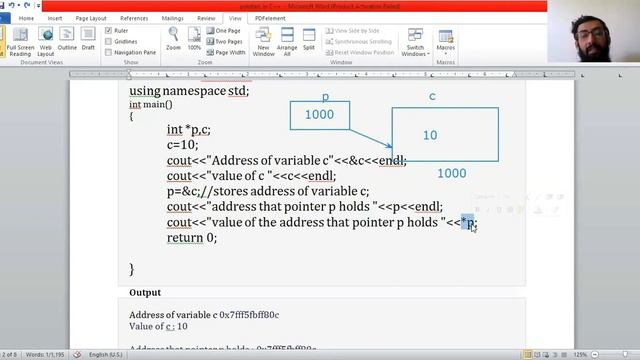This screenshot has width=640, height=360.
Task: Open the Undo history dropdown arrow
Action: tap(19, 5)
